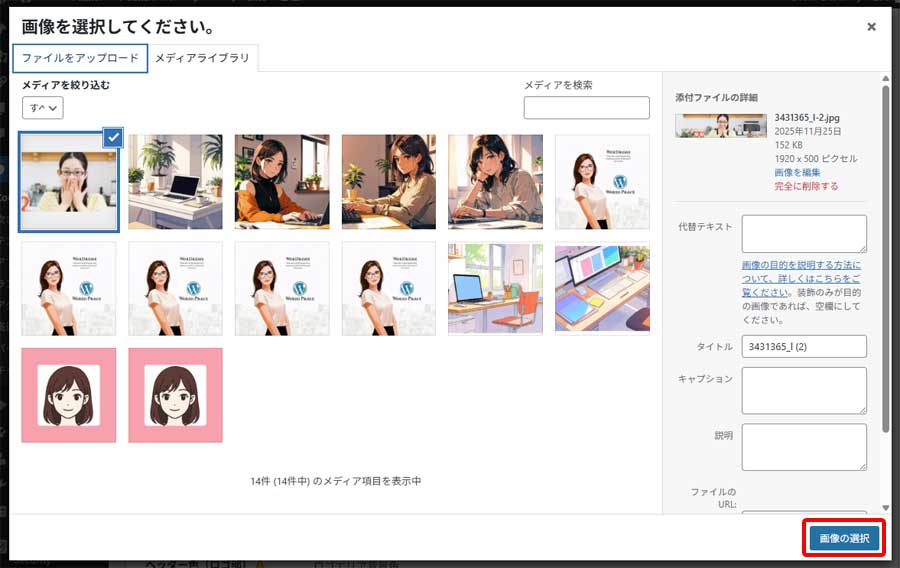Select the white desk with laptop thumbnail

(175, 182)
